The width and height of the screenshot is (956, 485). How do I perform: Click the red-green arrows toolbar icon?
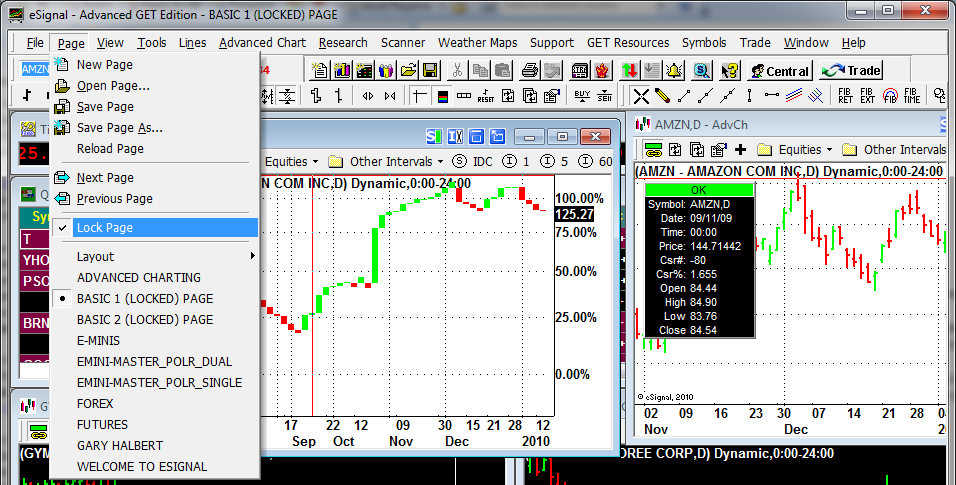point(630,70)
